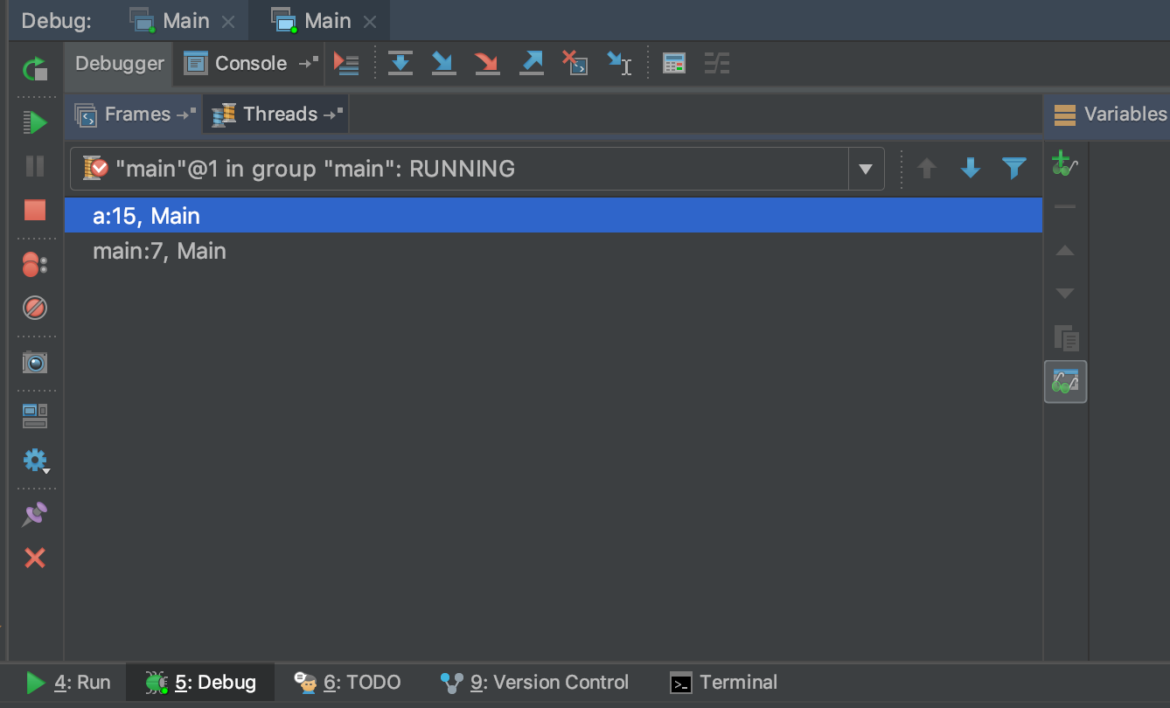The width and height of the screenshot is (1170, 708).
Task: Click the Step Out icon
Action: click(531, 63)
